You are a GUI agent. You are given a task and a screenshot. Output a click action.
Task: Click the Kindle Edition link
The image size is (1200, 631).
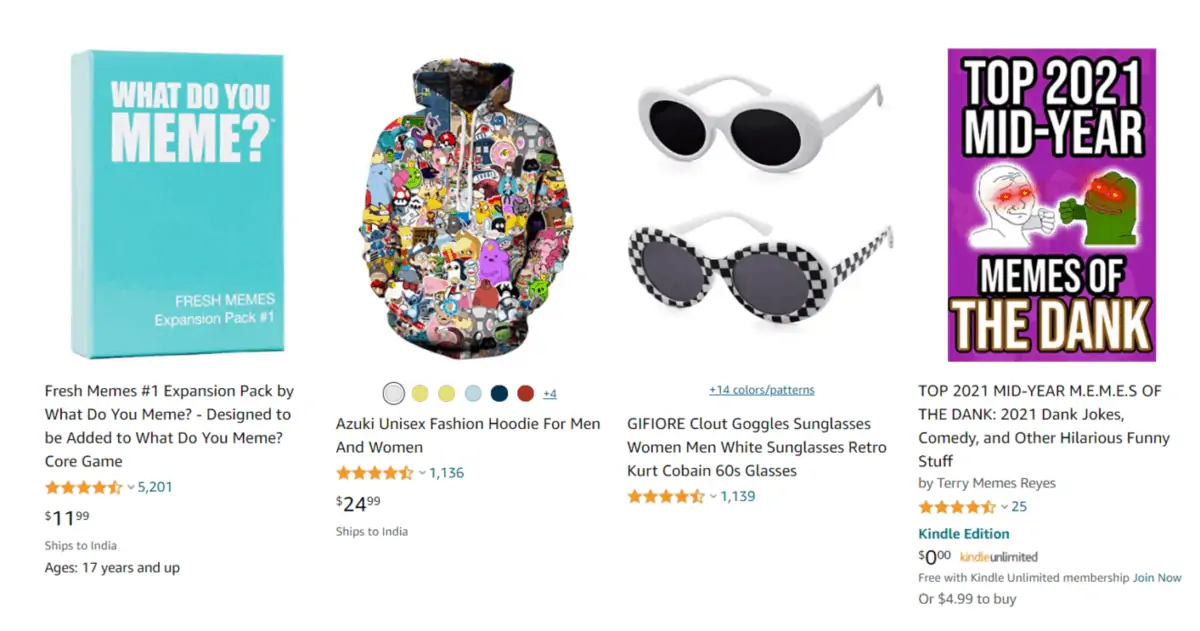(964, 534)
